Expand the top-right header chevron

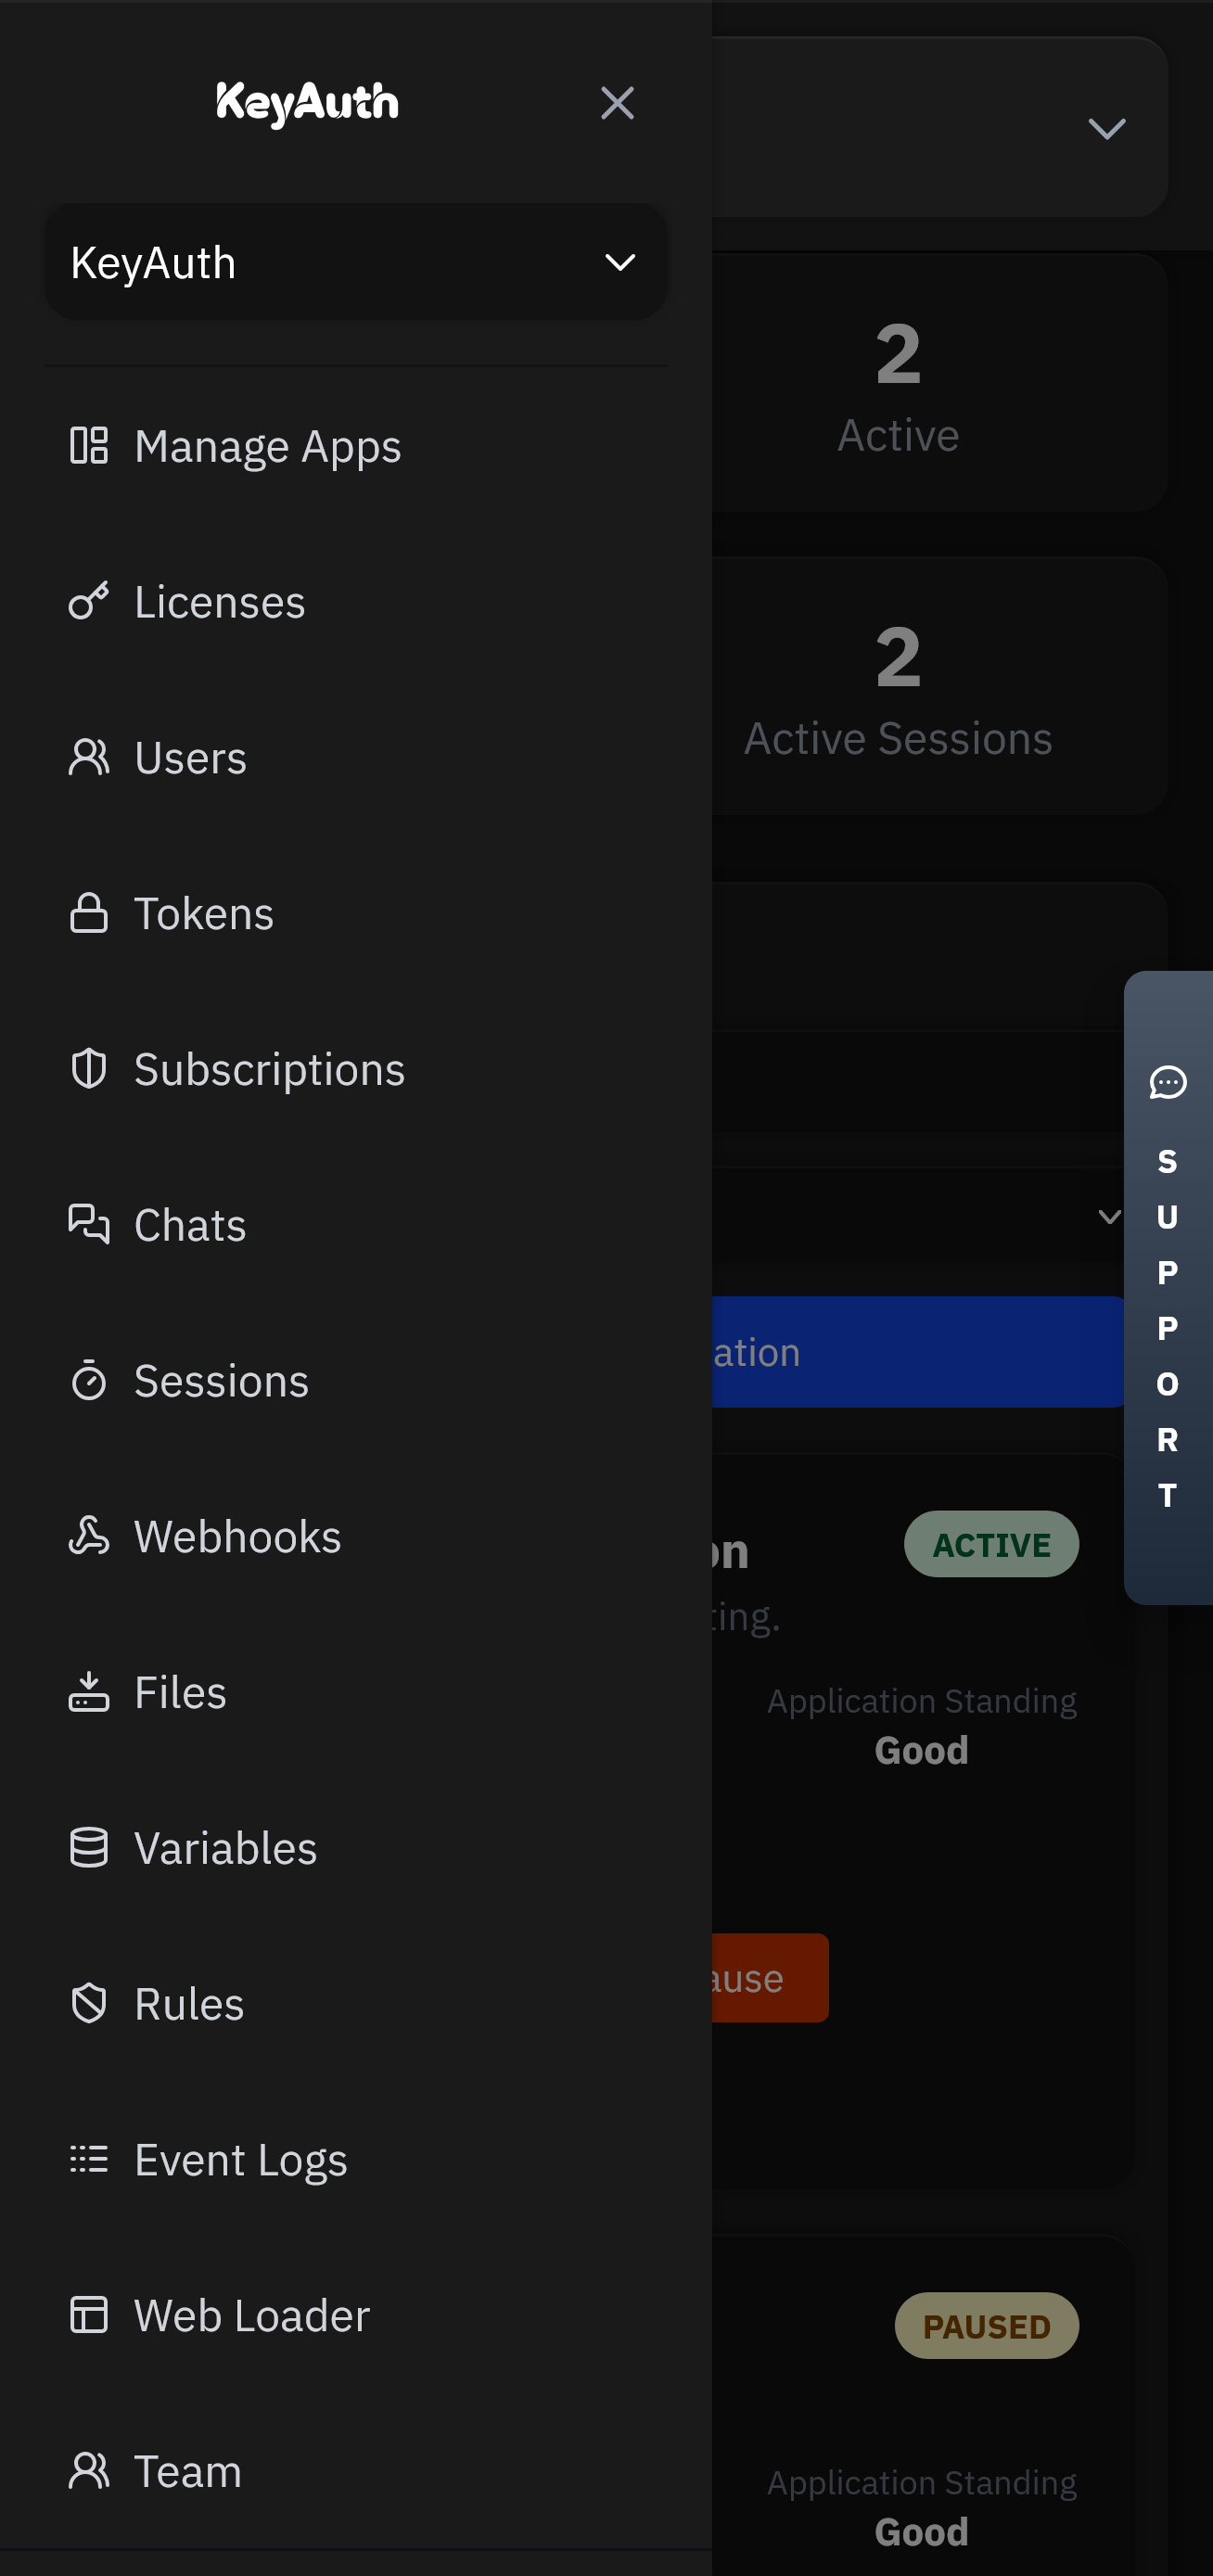click(1106, 129)
